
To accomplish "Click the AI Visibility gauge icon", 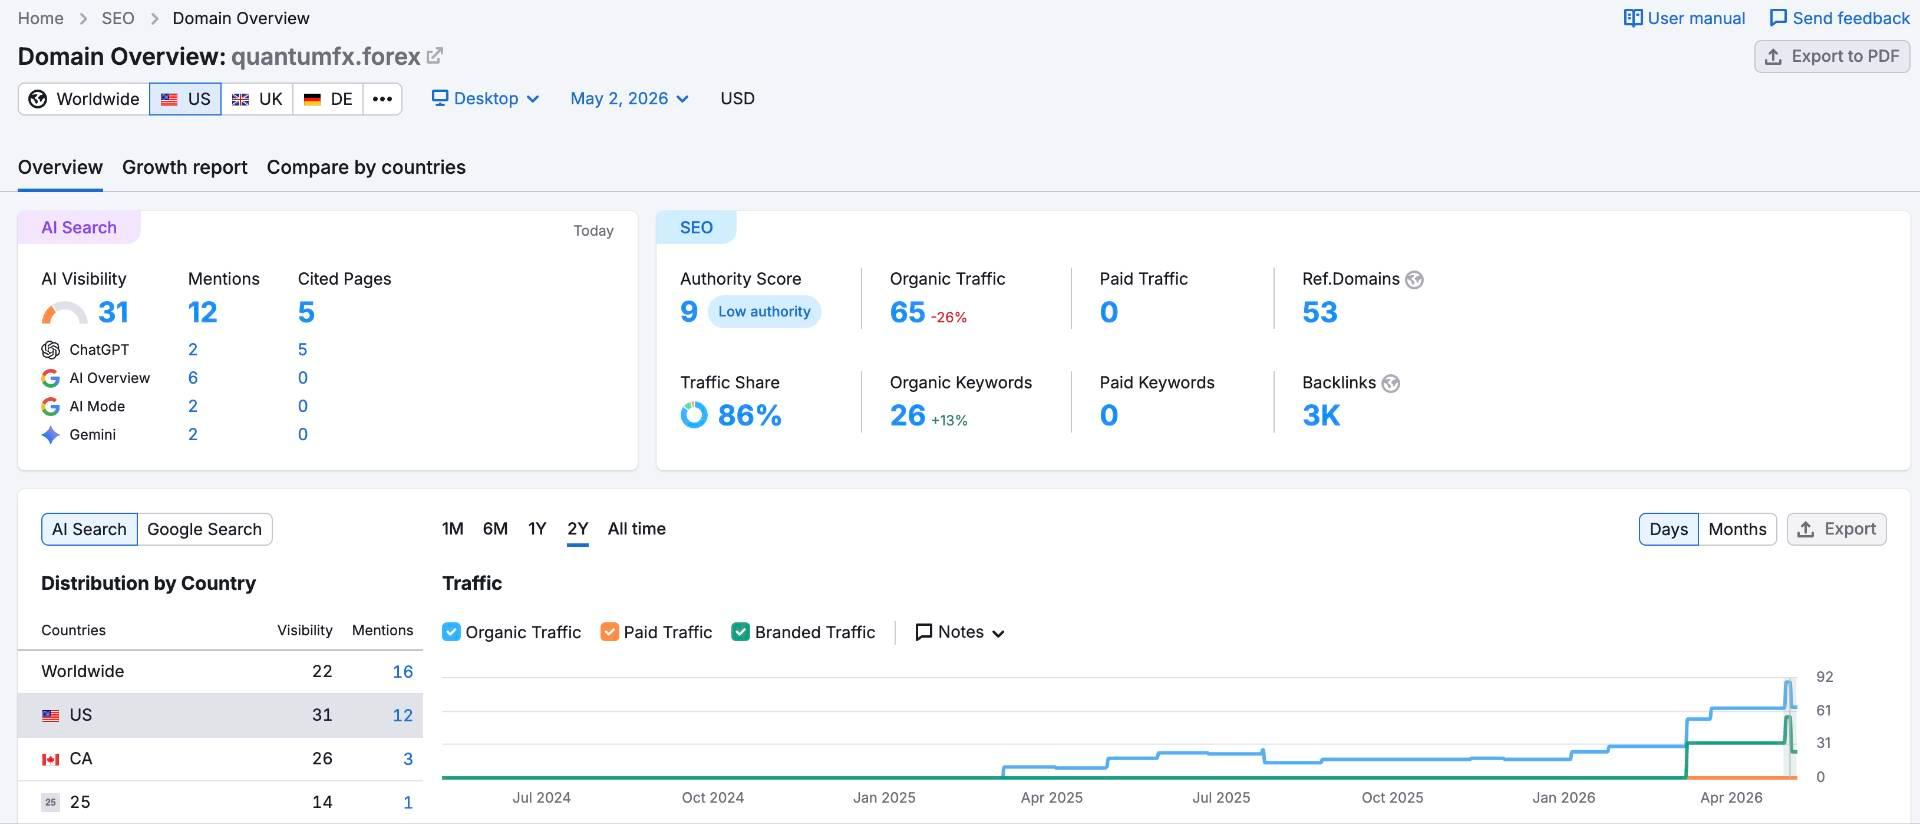I will 64,313.
